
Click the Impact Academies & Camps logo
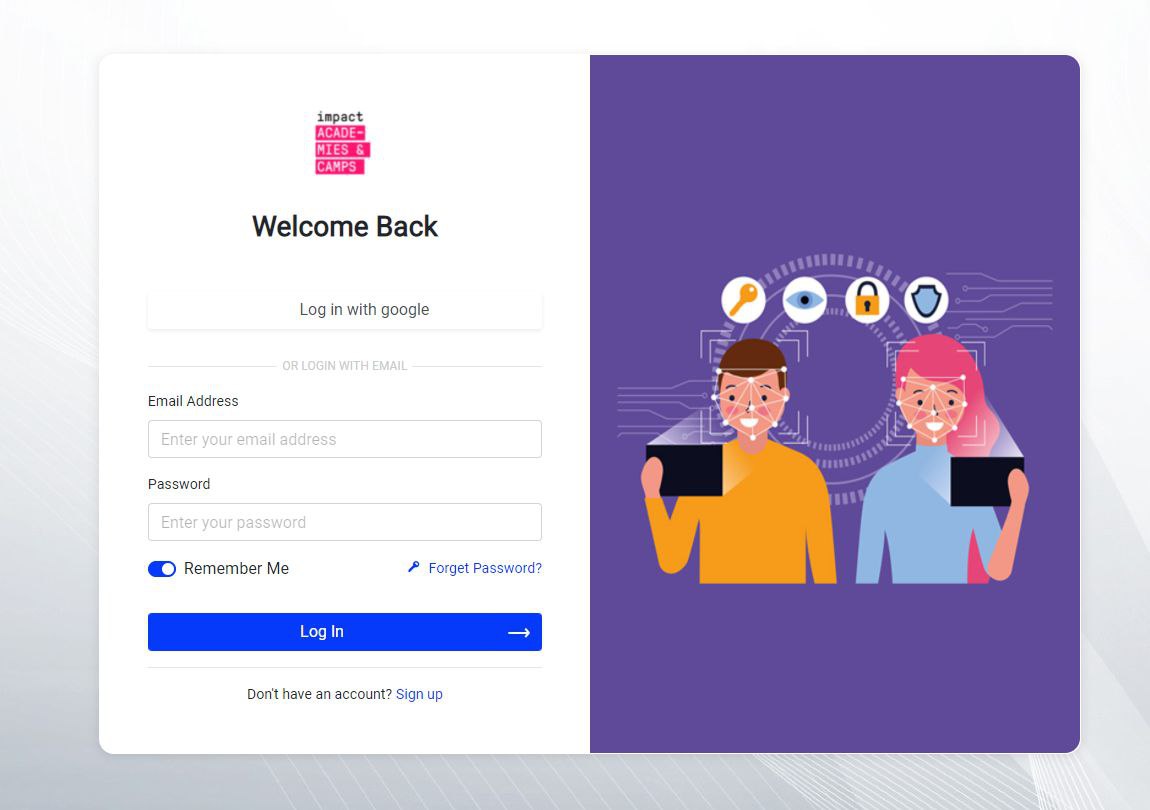tap(342, 142)
